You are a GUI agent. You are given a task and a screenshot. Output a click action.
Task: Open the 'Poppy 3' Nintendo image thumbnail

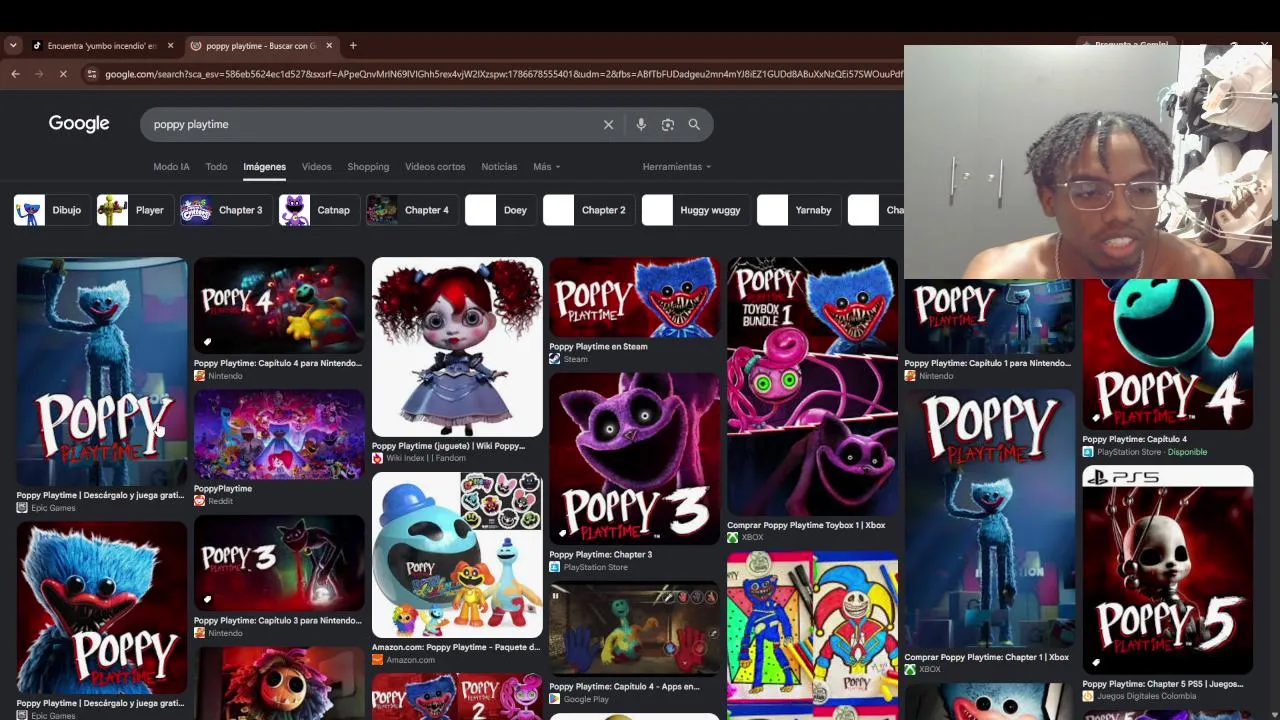(x=279, y=563)
